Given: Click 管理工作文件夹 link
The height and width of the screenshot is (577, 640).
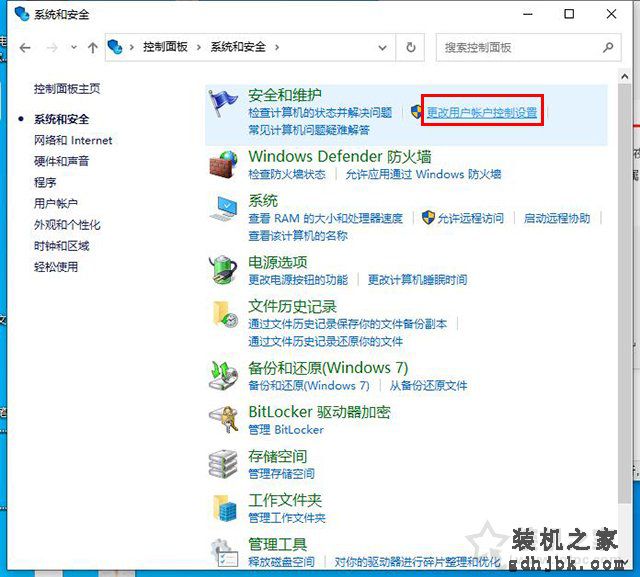Looking at the screenshot, I should tap(287, 518).
